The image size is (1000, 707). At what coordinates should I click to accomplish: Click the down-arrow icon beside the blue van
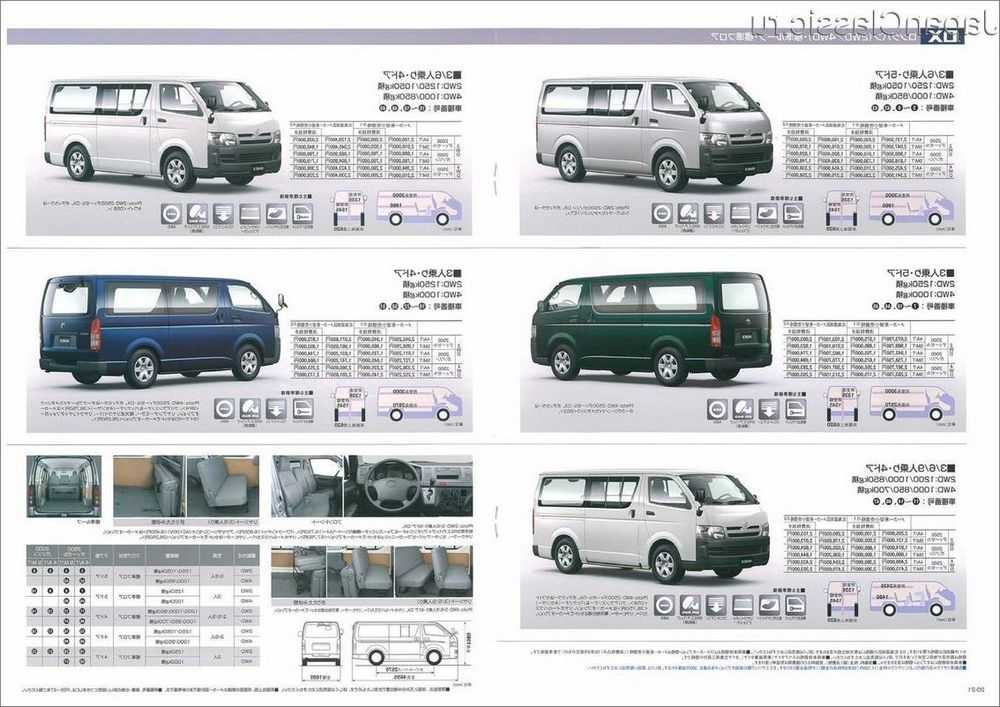click(x=276, y=409)
